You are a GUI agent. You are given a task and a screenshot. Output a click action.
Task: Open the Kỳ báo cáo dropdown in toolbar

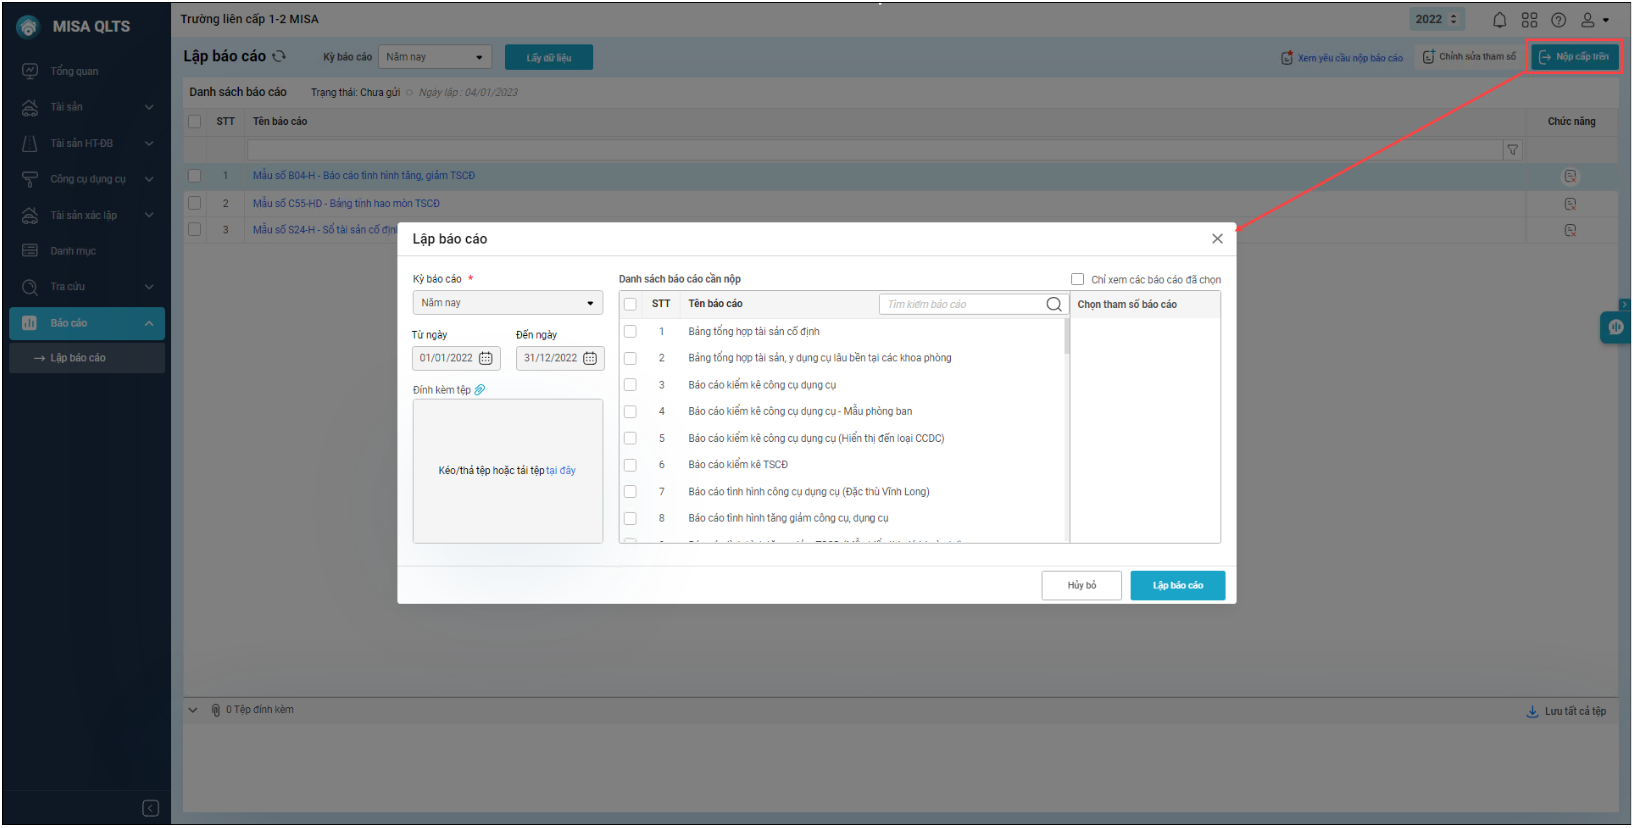(x=435, y=57)
